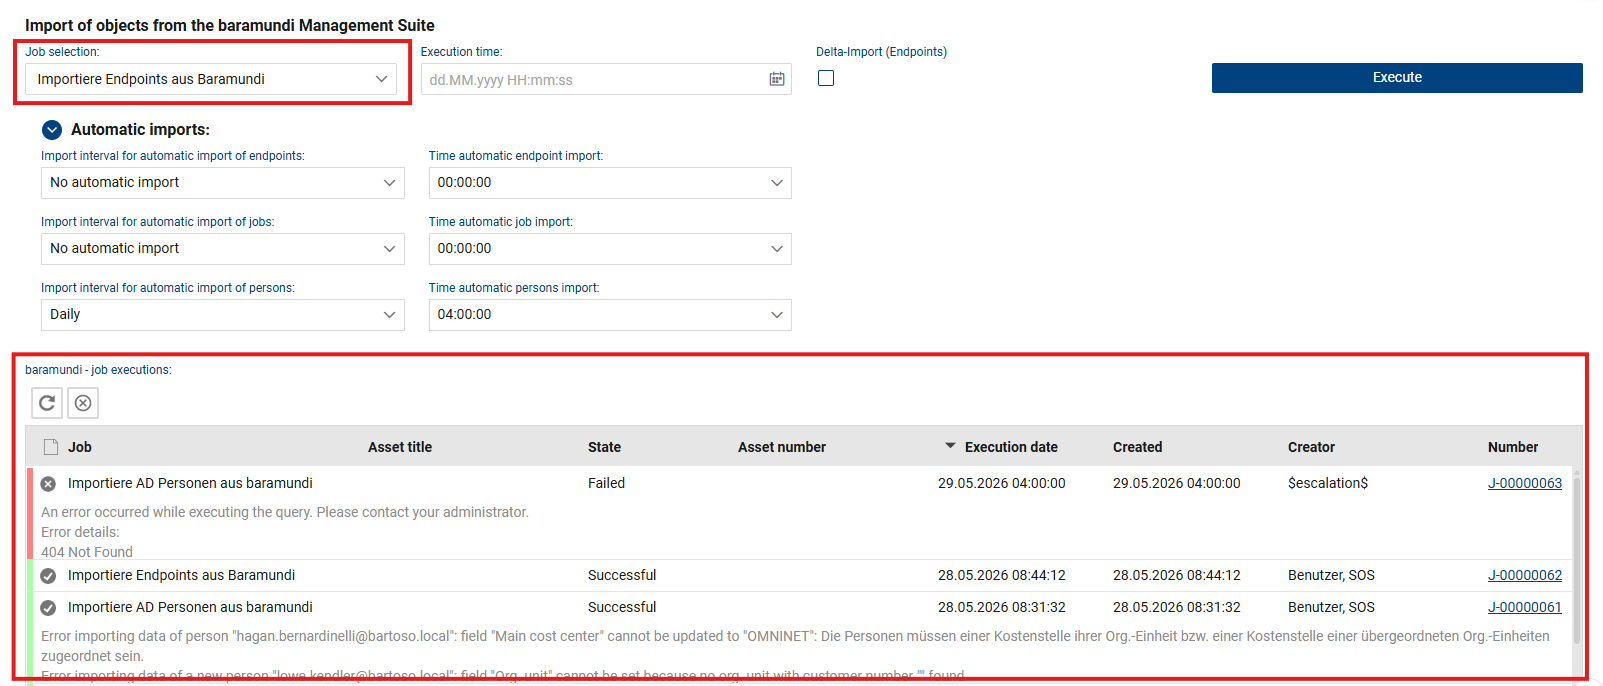Click '28.05.2026 08:31:32' execution date cell
Image resolution: width=1603 pixels, height=686 pixels.
tap(1002, 607)
